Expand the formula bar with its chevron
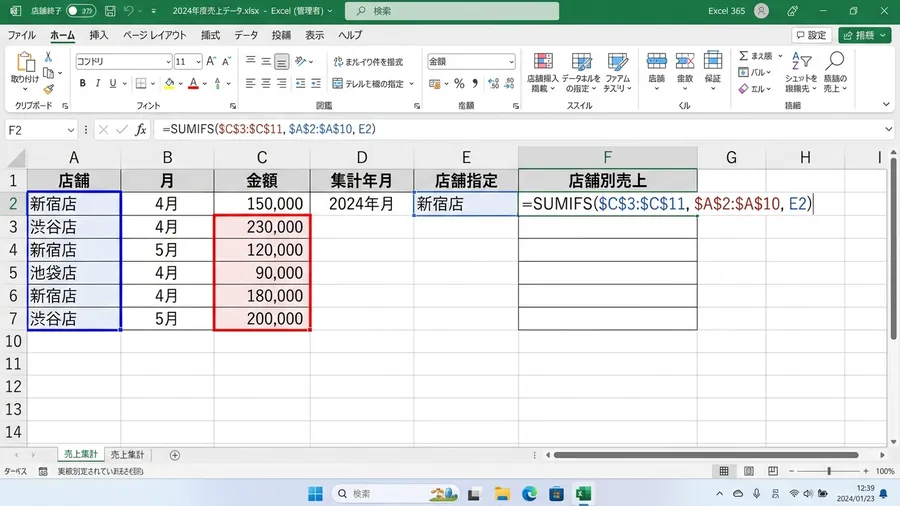This screenshot has height=506, width=900. (x=889, y=130)
